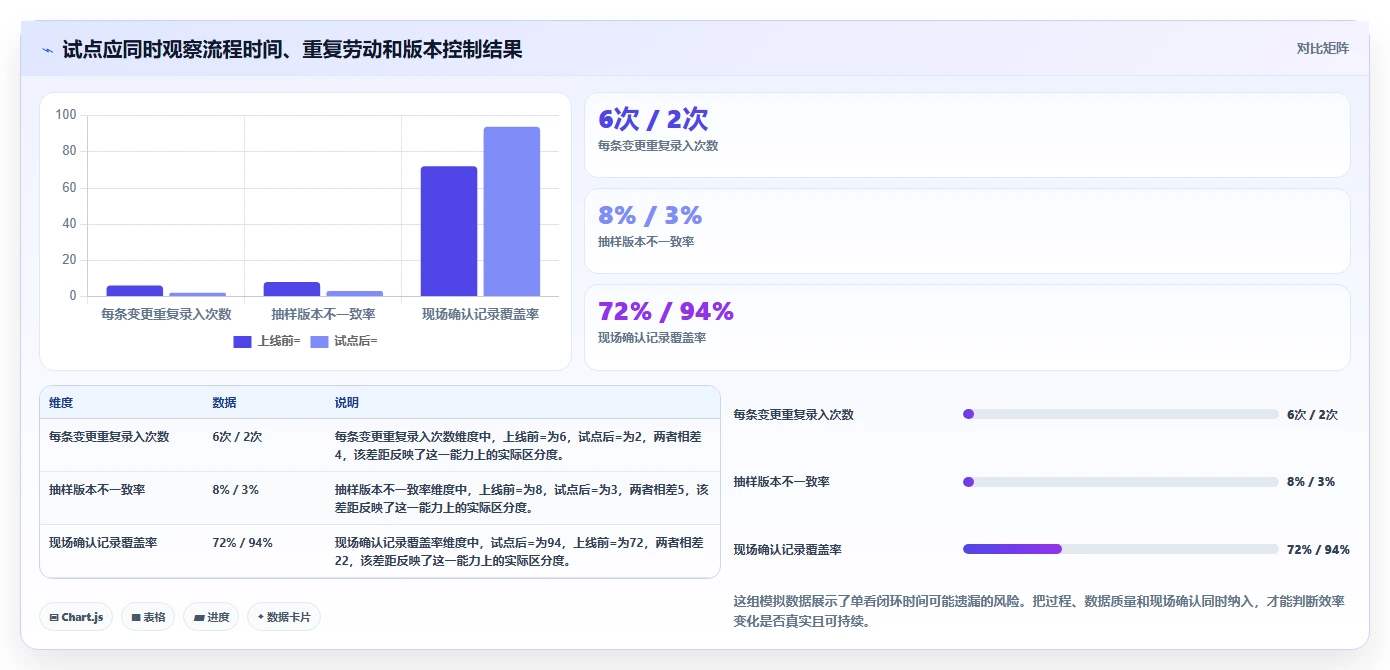Click the description starting 抽样版本不一致率维度中
This screenshot has height=670, width=1390.
[x=522, y=498]
